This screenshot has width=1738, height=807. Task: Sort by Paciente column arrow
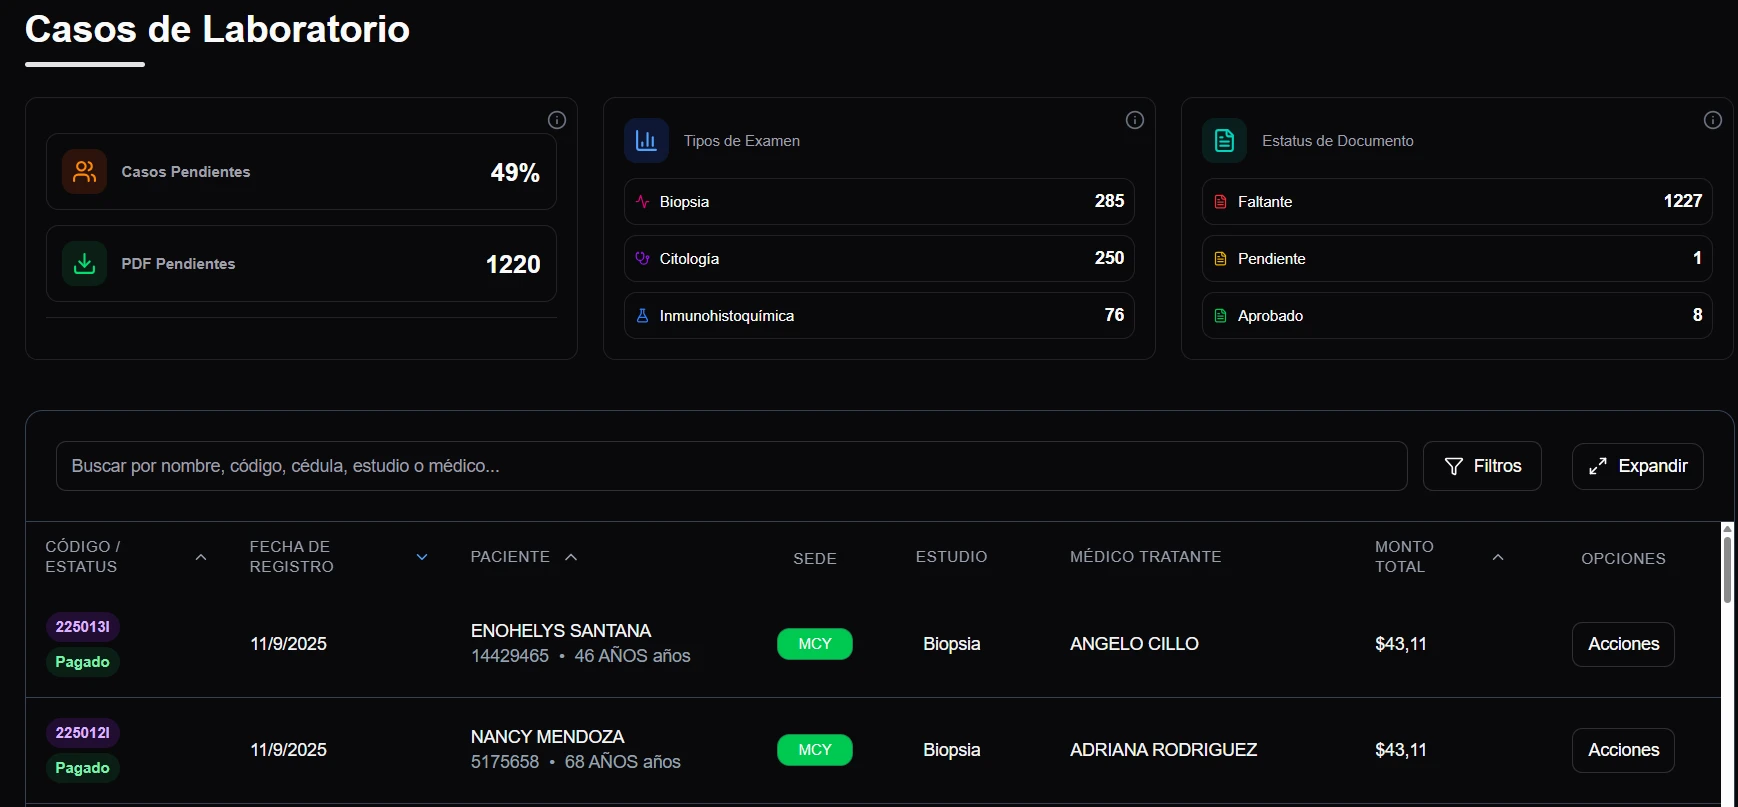click(571, 557)
